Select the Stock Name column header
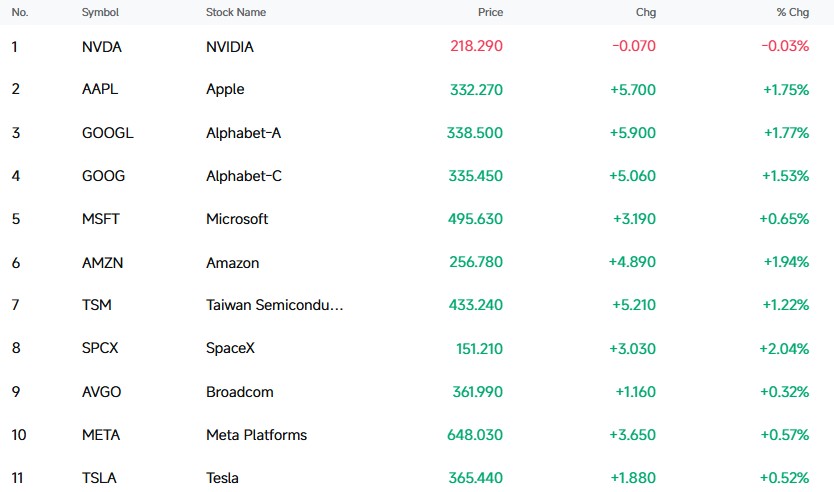This screenshot has width=834, height=492. click(x=236, y=12)
